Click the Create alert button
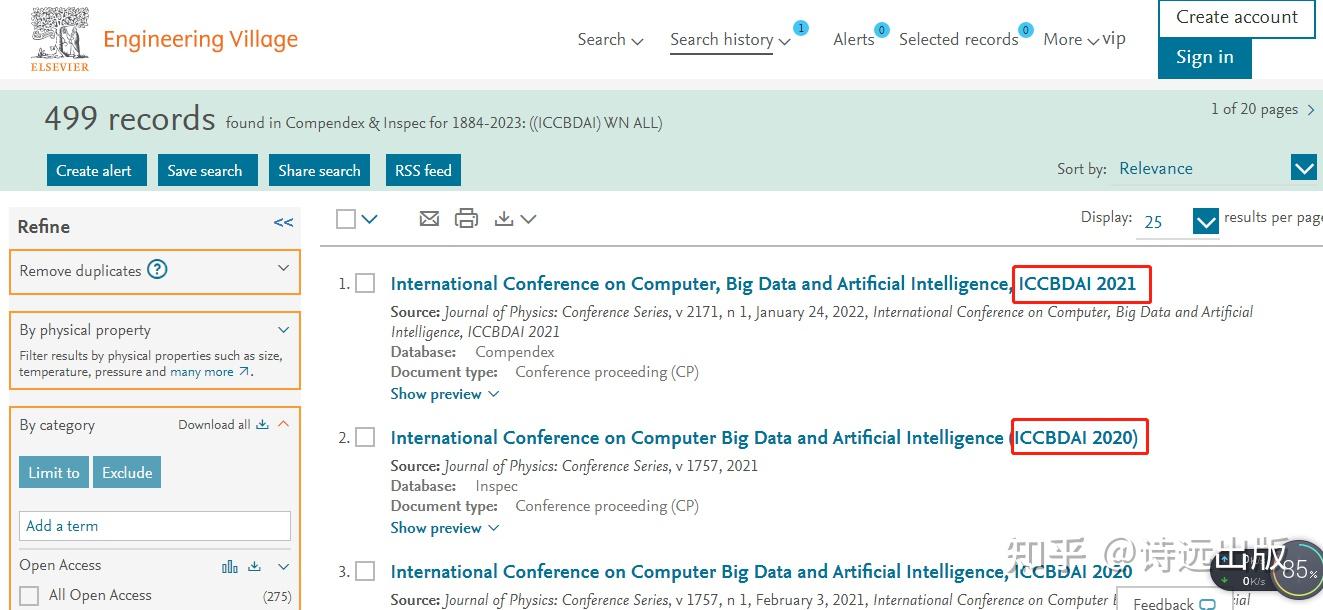The width and height of the screenshot is (1323, 610). tap(94, 170)
